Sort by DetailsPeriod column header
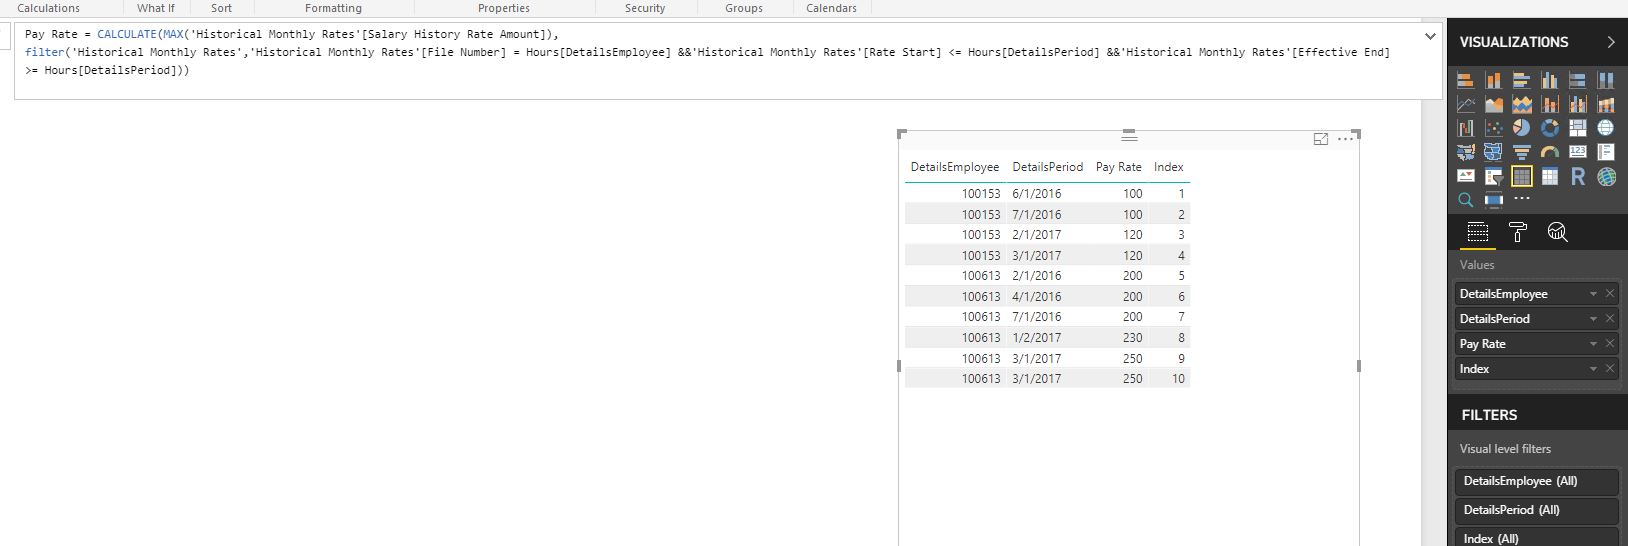 point(1047,167)
